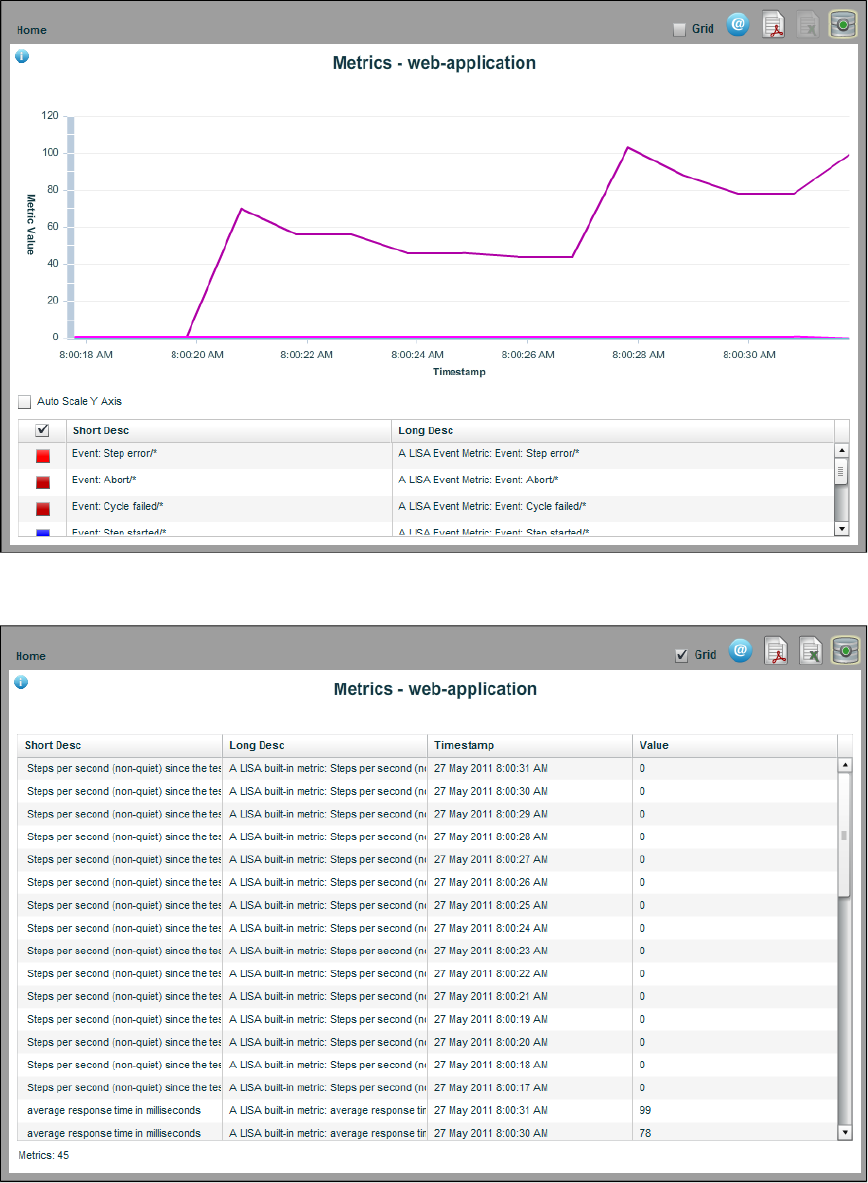Enable the Grid checkbox in upper panel
Viewport: 868px width, 1183px height.
click(x=679, y=29)
